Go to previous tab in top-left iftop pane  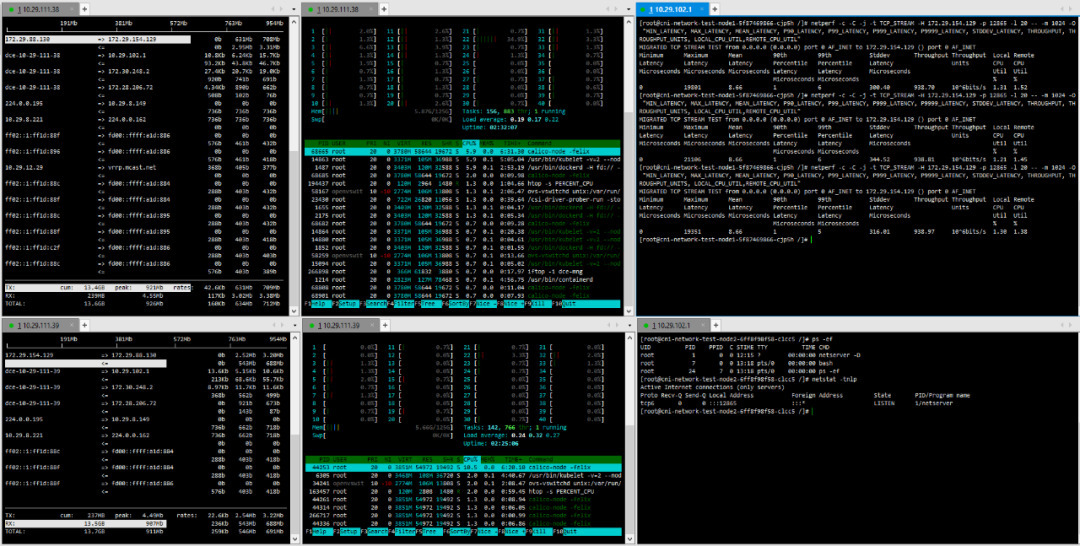pyautogui.click(x=273, y=9)
